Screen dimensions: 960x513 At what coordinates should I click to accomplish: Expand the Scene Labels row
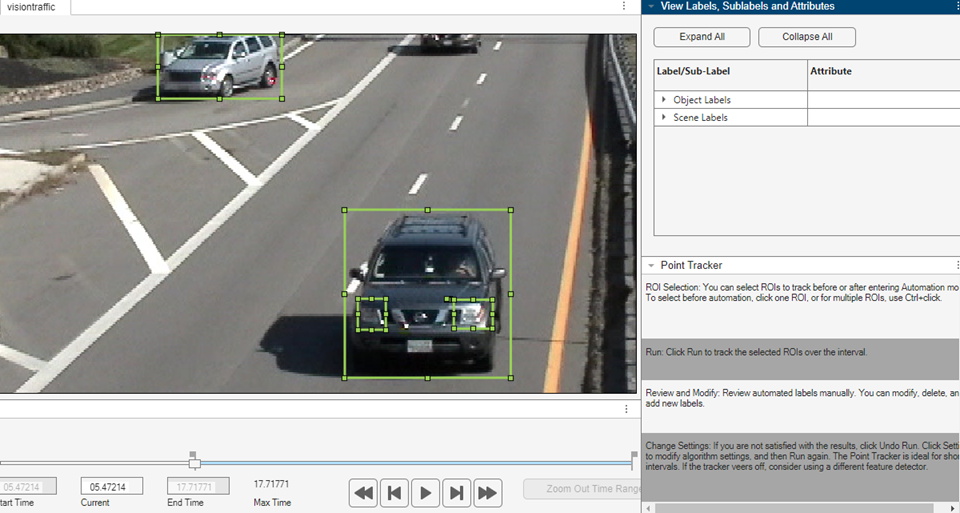[664, 117]
